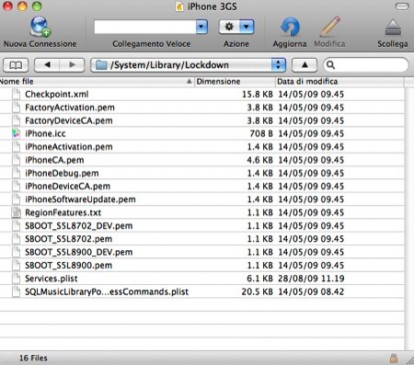Select the iPhoneSoftwareUpdate.pem file
The image size is (414, 365).
(80, 200)
